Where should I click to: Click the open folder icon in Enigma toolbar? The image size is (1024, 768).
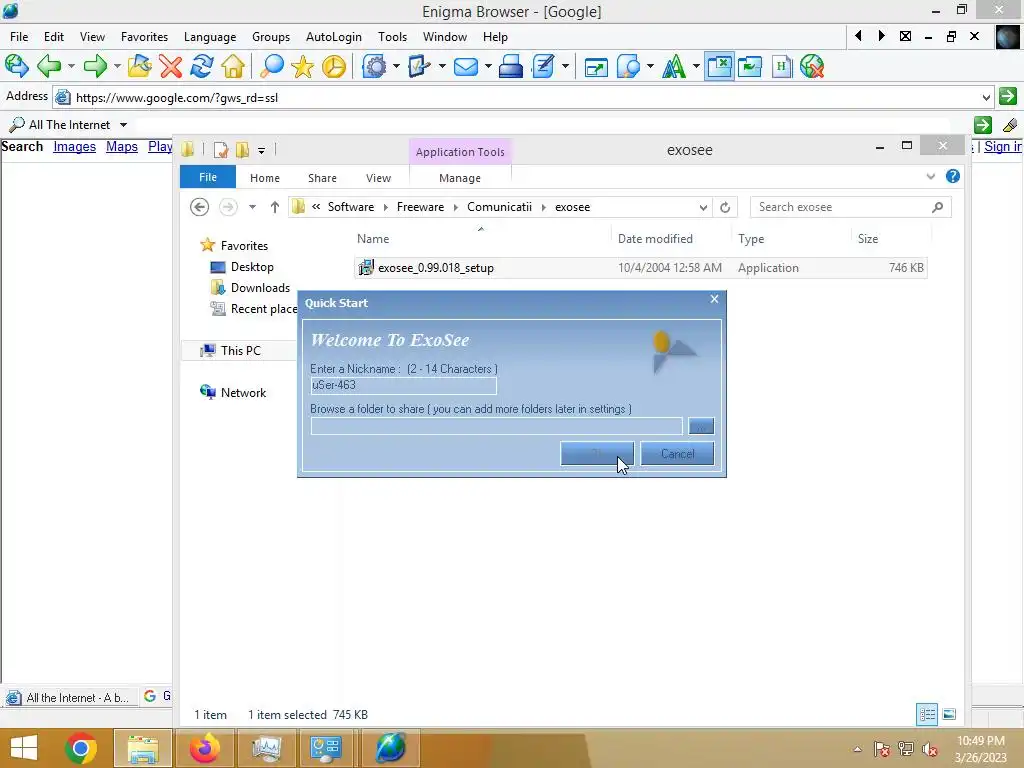(139, 66)
